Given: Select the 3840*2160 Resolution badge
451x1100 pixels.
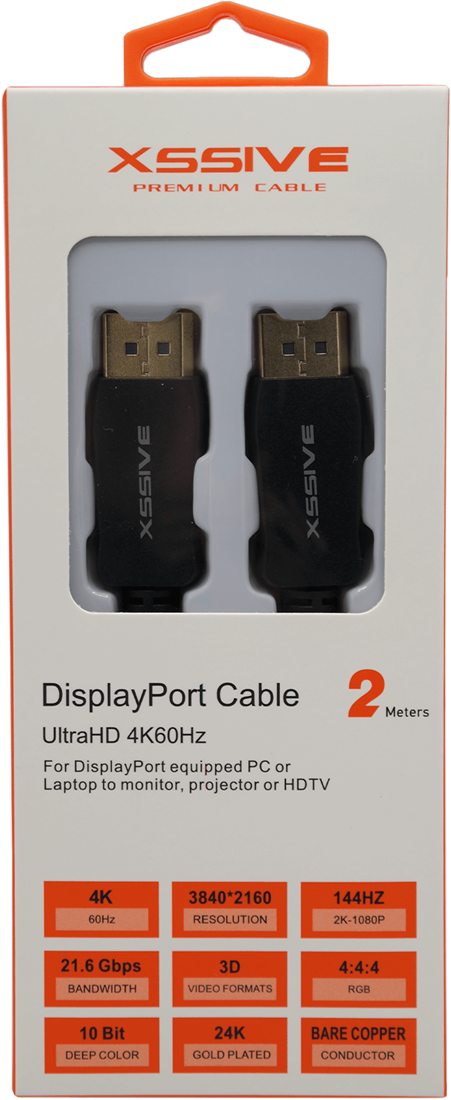Looking at the screenshot, I should coord(229,909).
